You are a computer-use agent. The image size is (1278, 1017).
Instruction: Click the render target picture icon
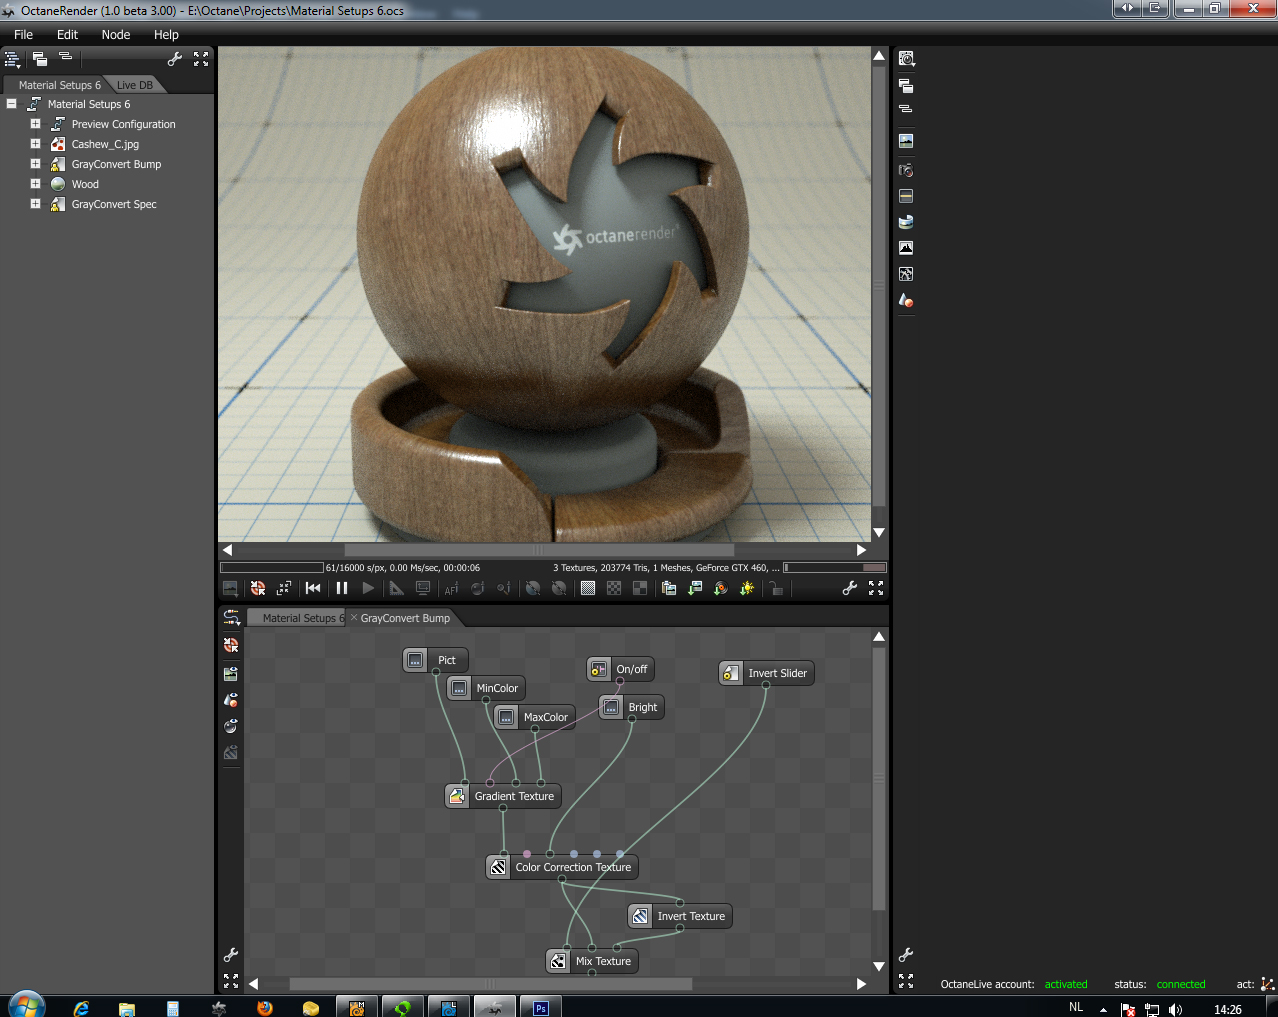pyautogui.click(x=906, y=141)
